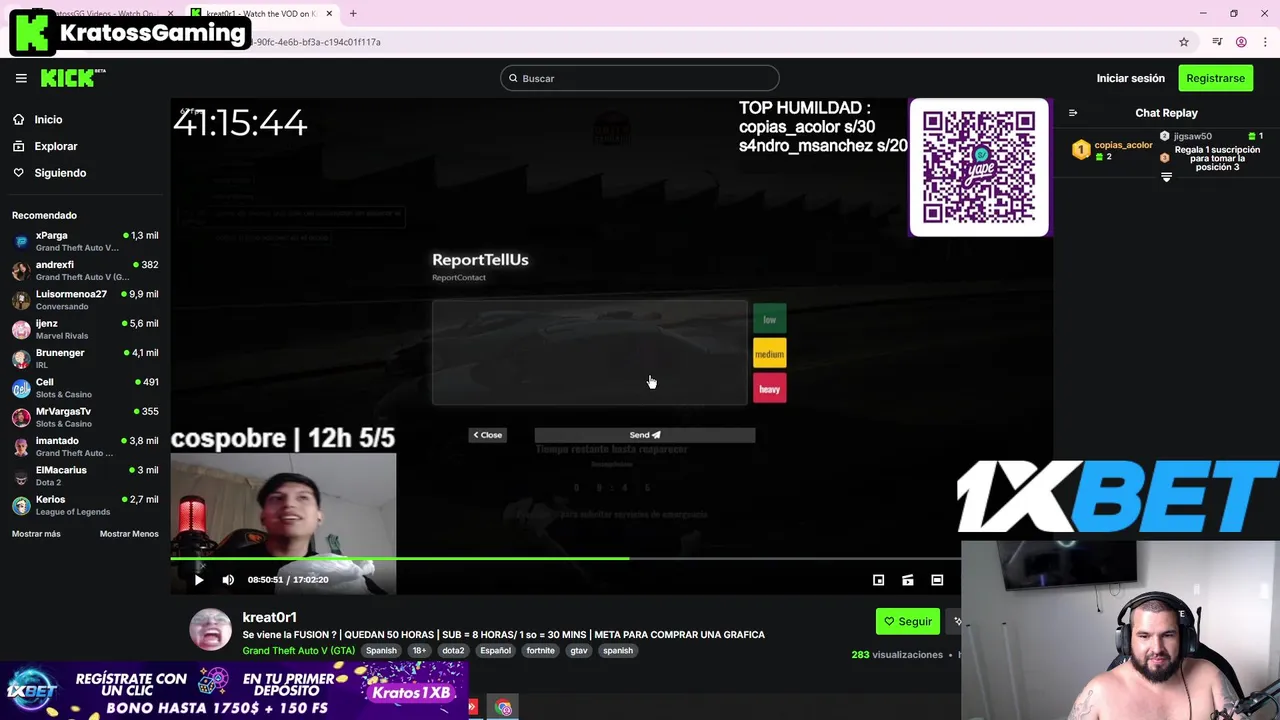This screenshot has width=1280, height=720.
Task: Focus the Buscar search field
Action: tap(640, 78)
